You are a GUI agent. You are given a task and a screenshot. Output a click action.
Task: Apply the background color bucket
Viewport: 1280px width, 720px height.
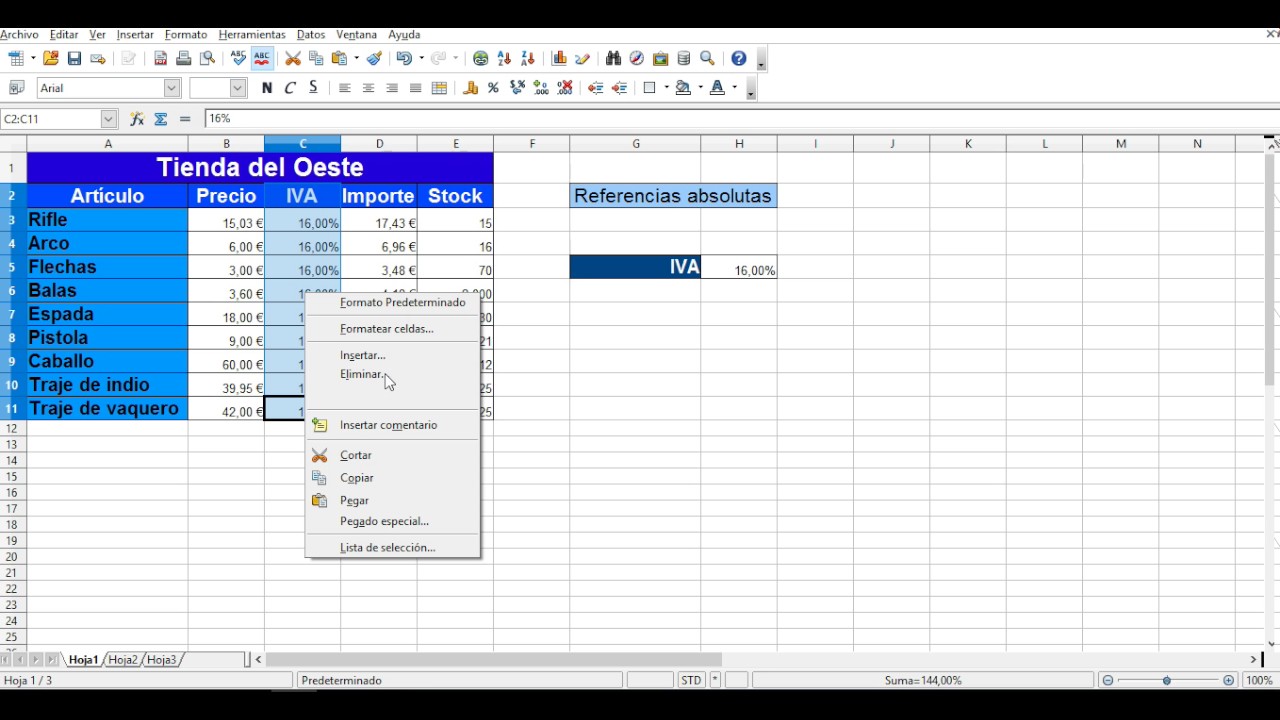pyautogui.click(x=683, y=88)
